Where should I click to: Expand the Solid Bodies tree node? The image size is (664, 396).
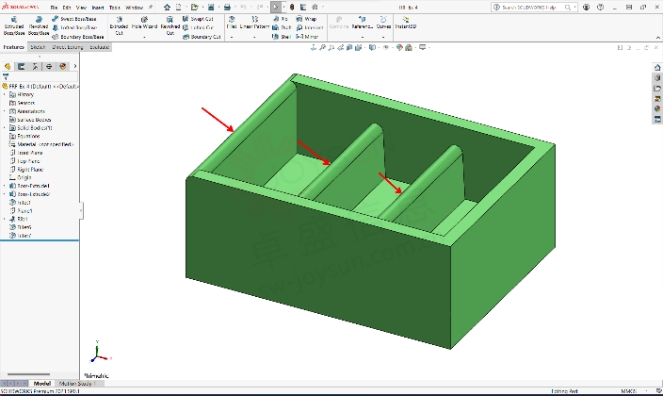5,127
